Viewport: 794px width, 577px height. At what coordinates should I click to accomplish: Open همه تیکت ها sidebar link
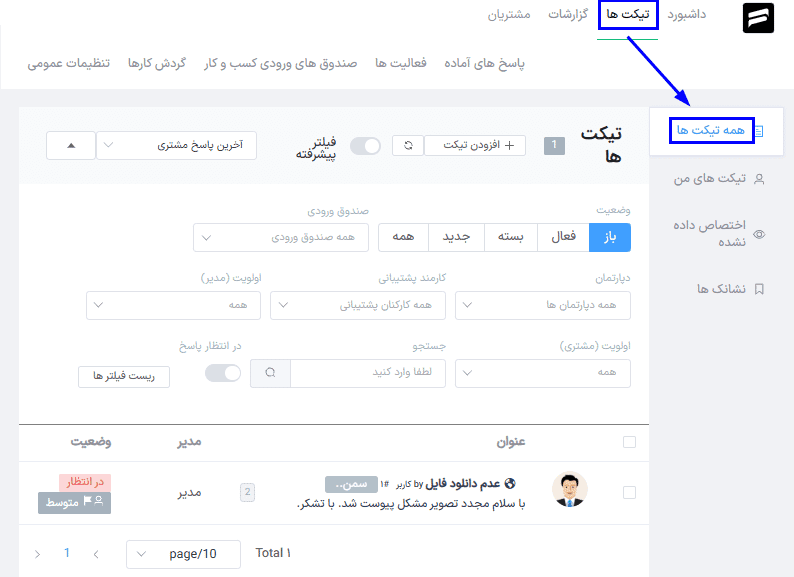710,131
